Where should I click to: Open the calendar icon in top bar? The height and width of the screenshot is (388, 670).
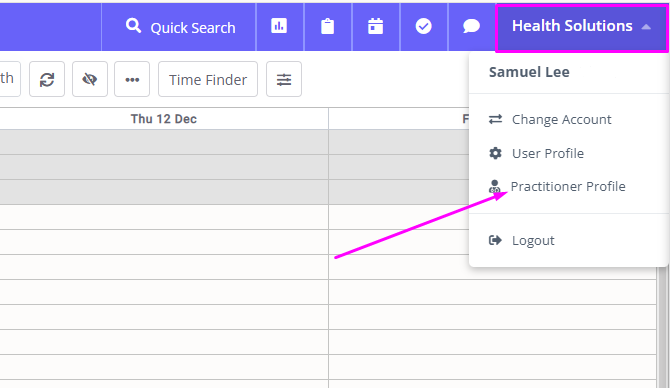point(375,26)
